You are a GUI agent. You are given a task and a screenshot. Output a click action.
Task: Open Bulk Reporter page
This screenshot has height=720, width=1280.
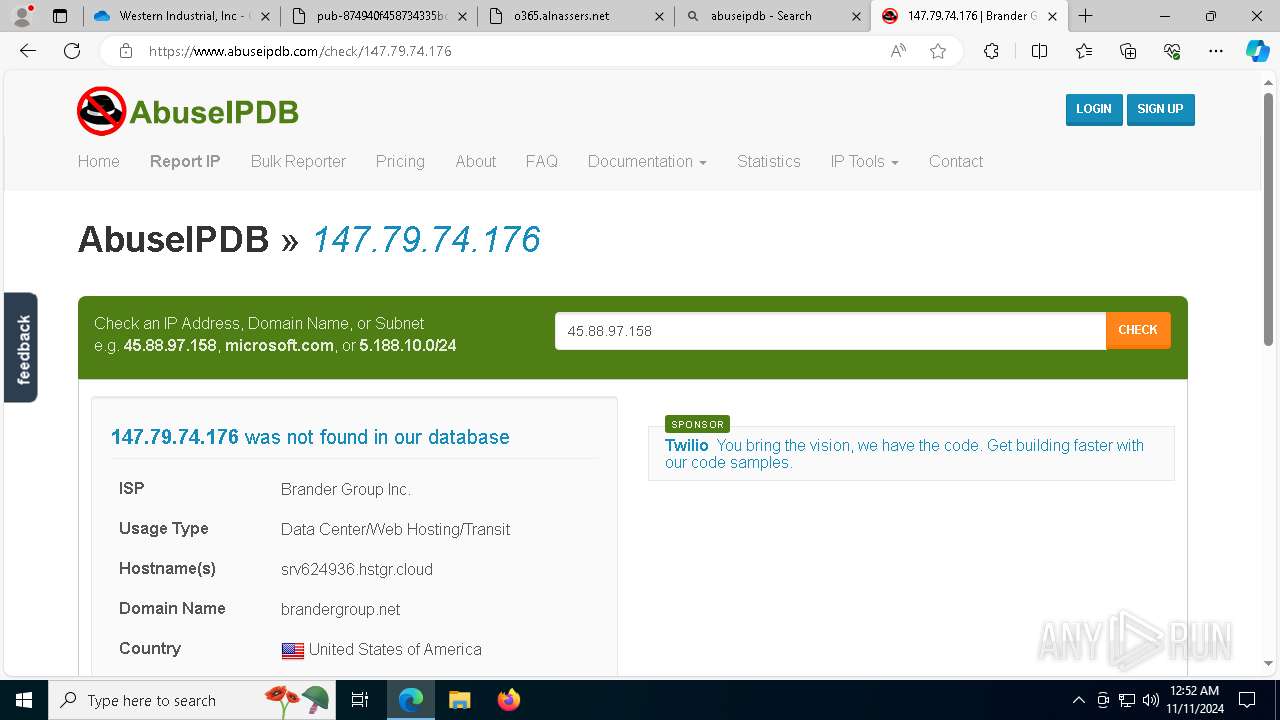[298, 161]
